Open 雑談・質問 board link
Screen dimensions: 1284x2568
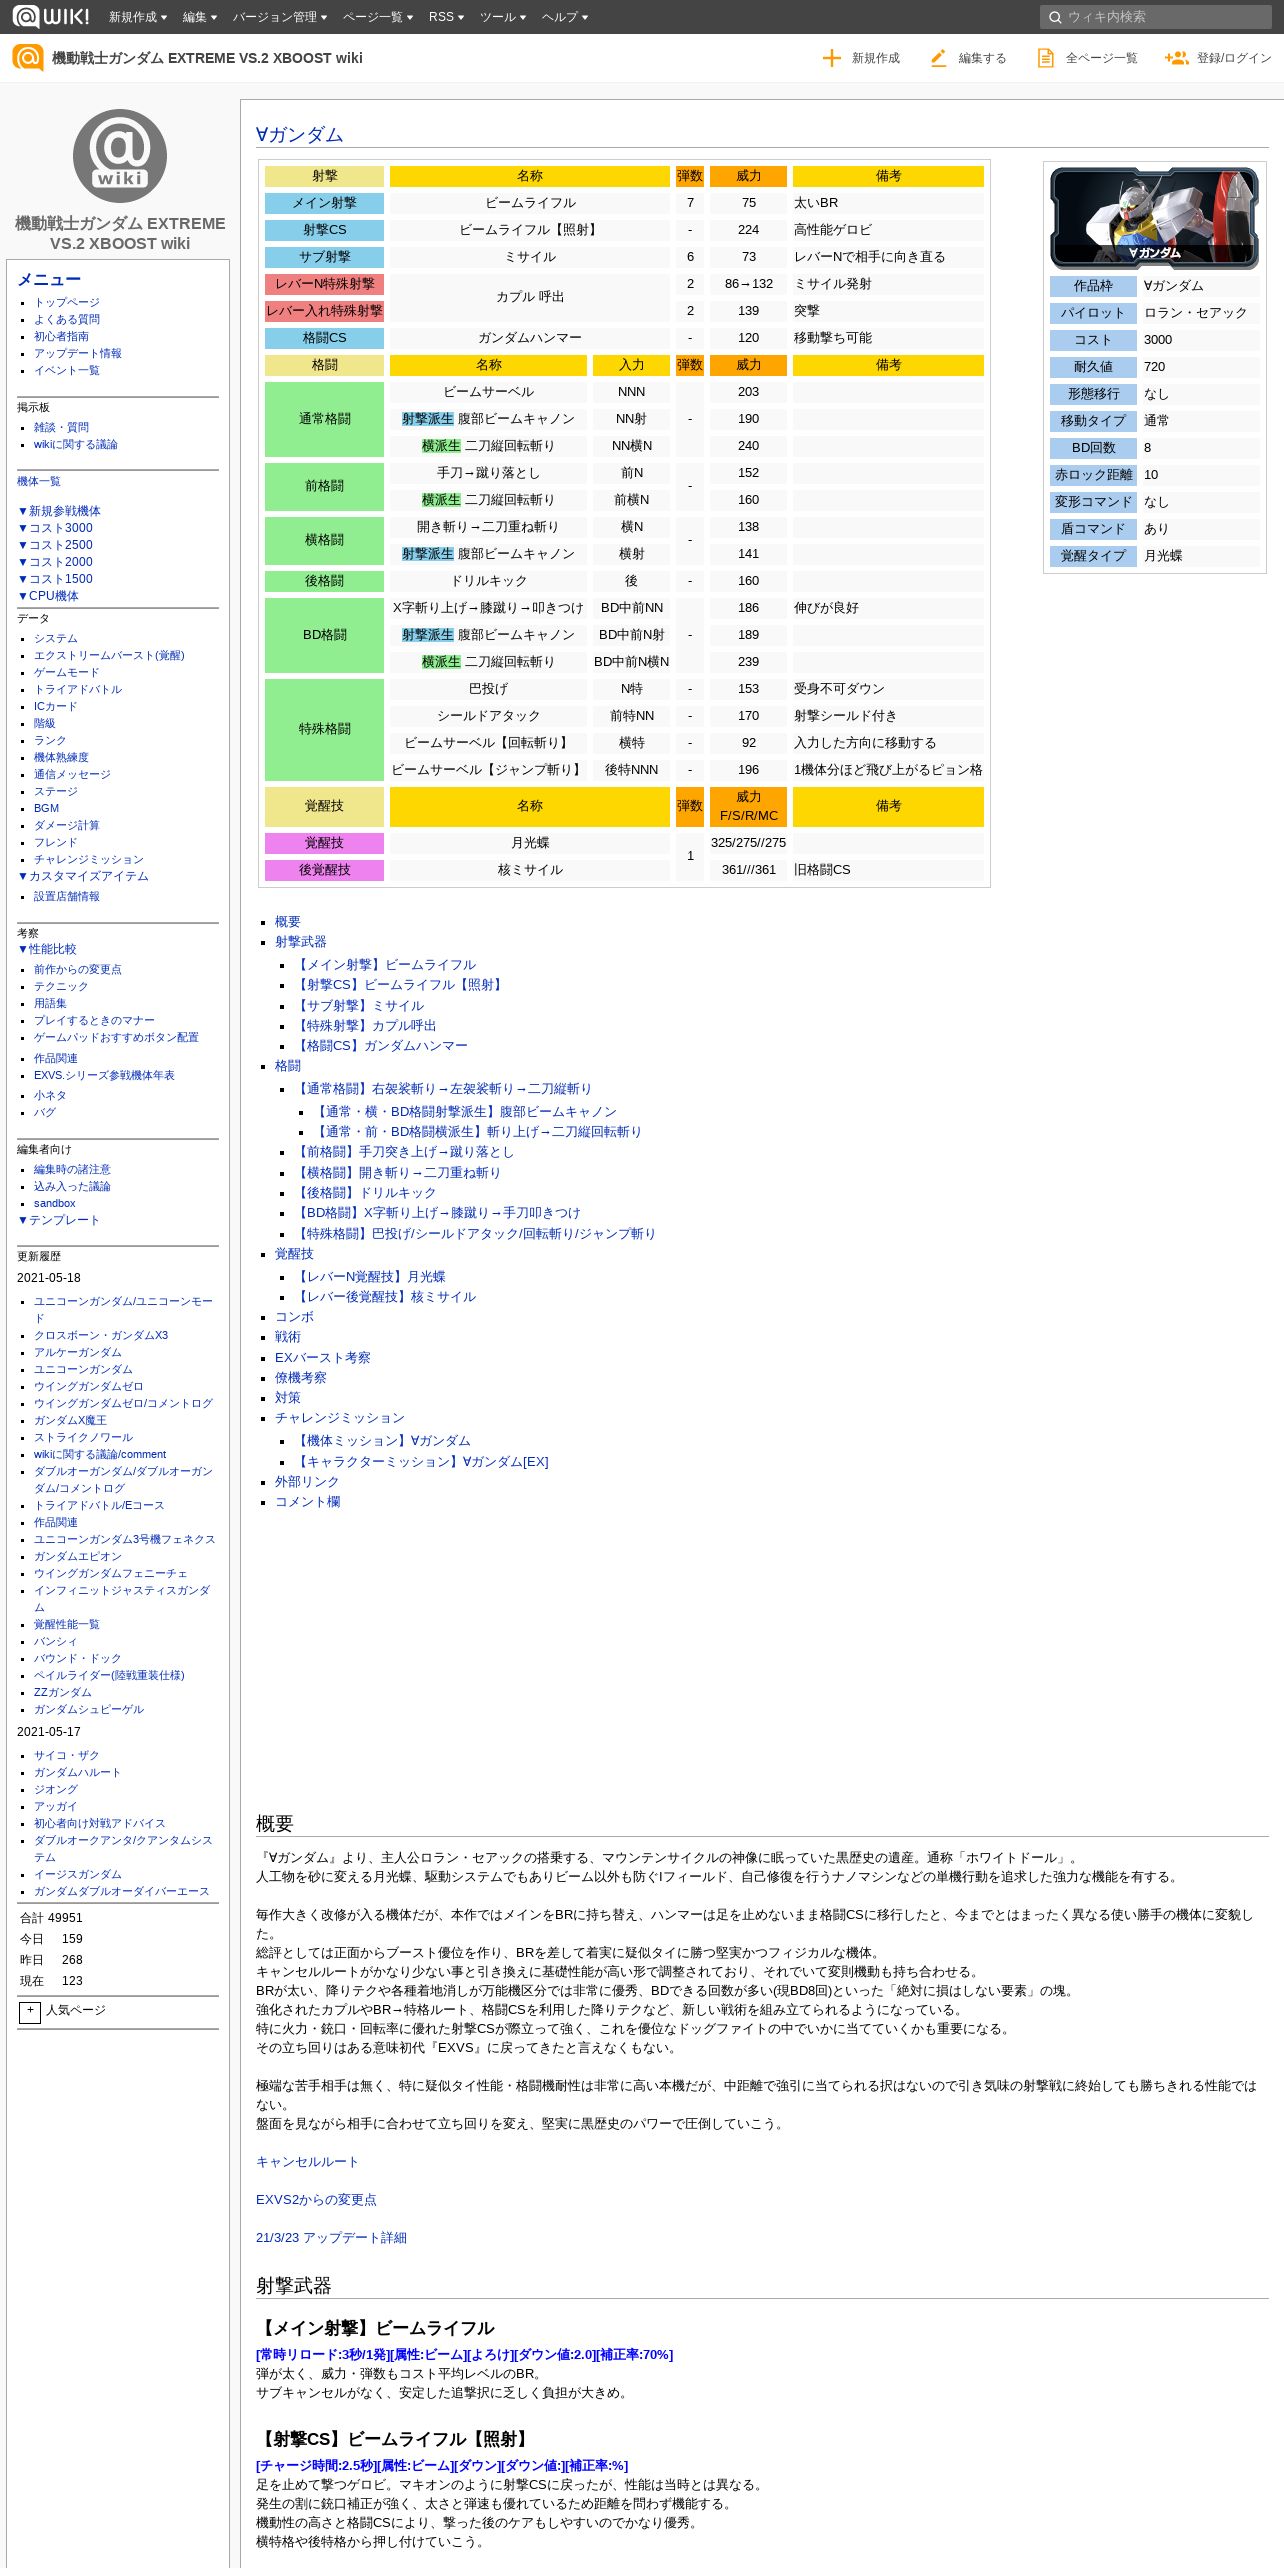click(x=61, y=427)
